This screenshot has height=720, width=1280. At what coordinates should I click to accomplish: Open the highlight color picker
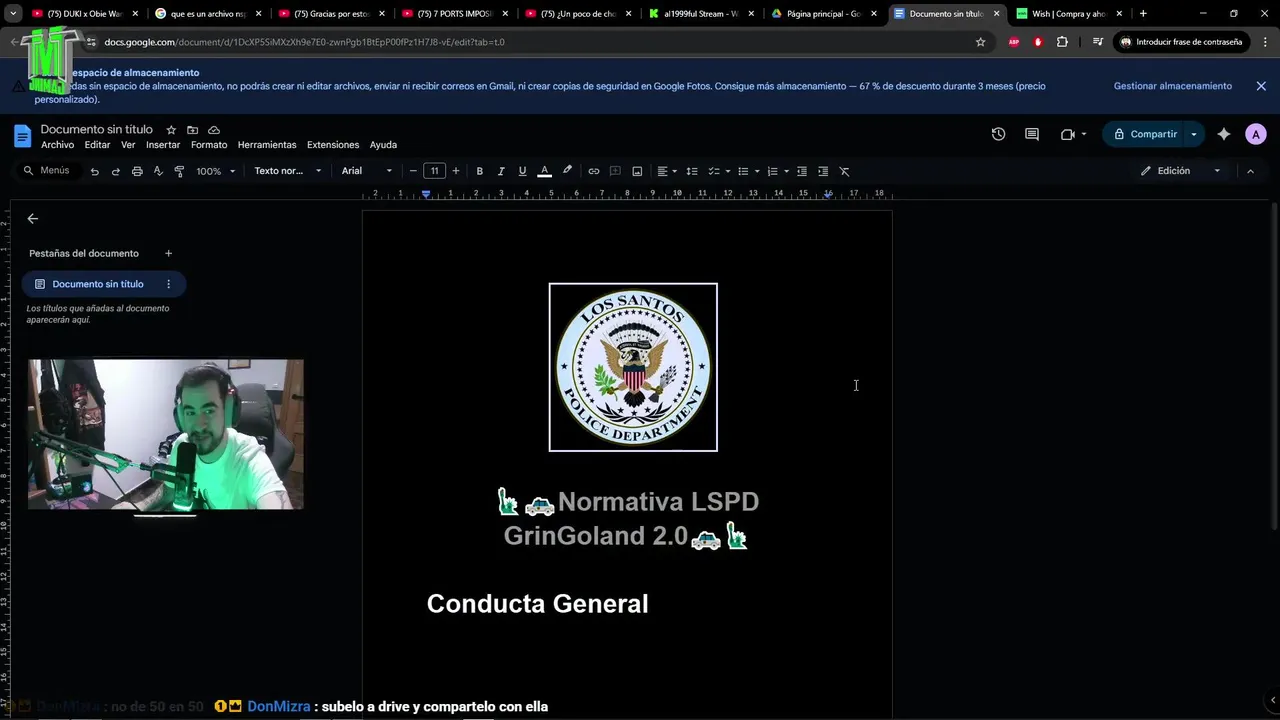pyautogui.click(x=567, y=171)
